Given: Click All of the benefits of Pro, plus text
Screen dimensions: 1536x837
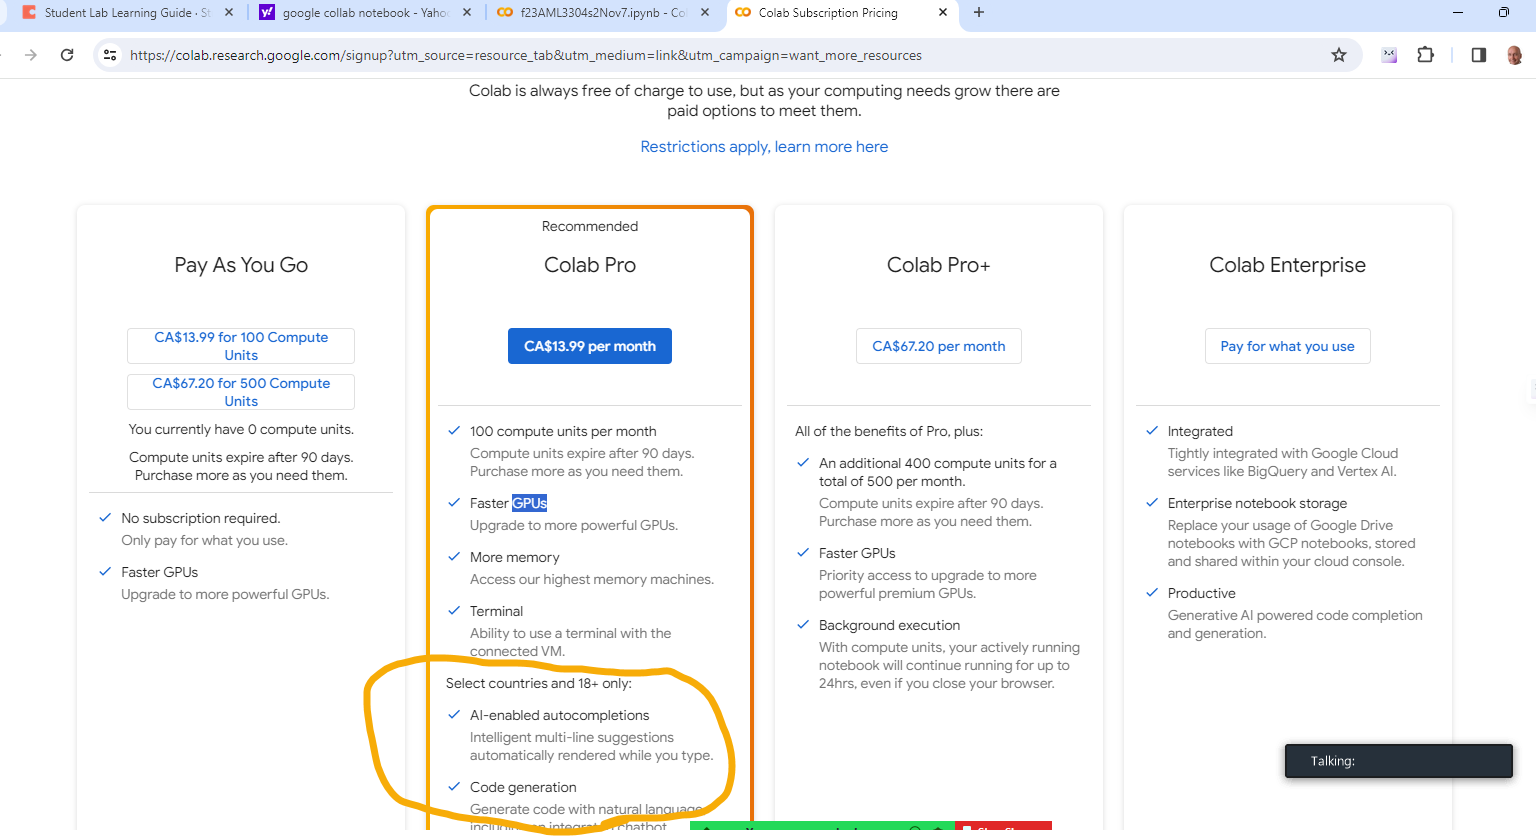Looking at the screenshot, I should pos(889,431).
